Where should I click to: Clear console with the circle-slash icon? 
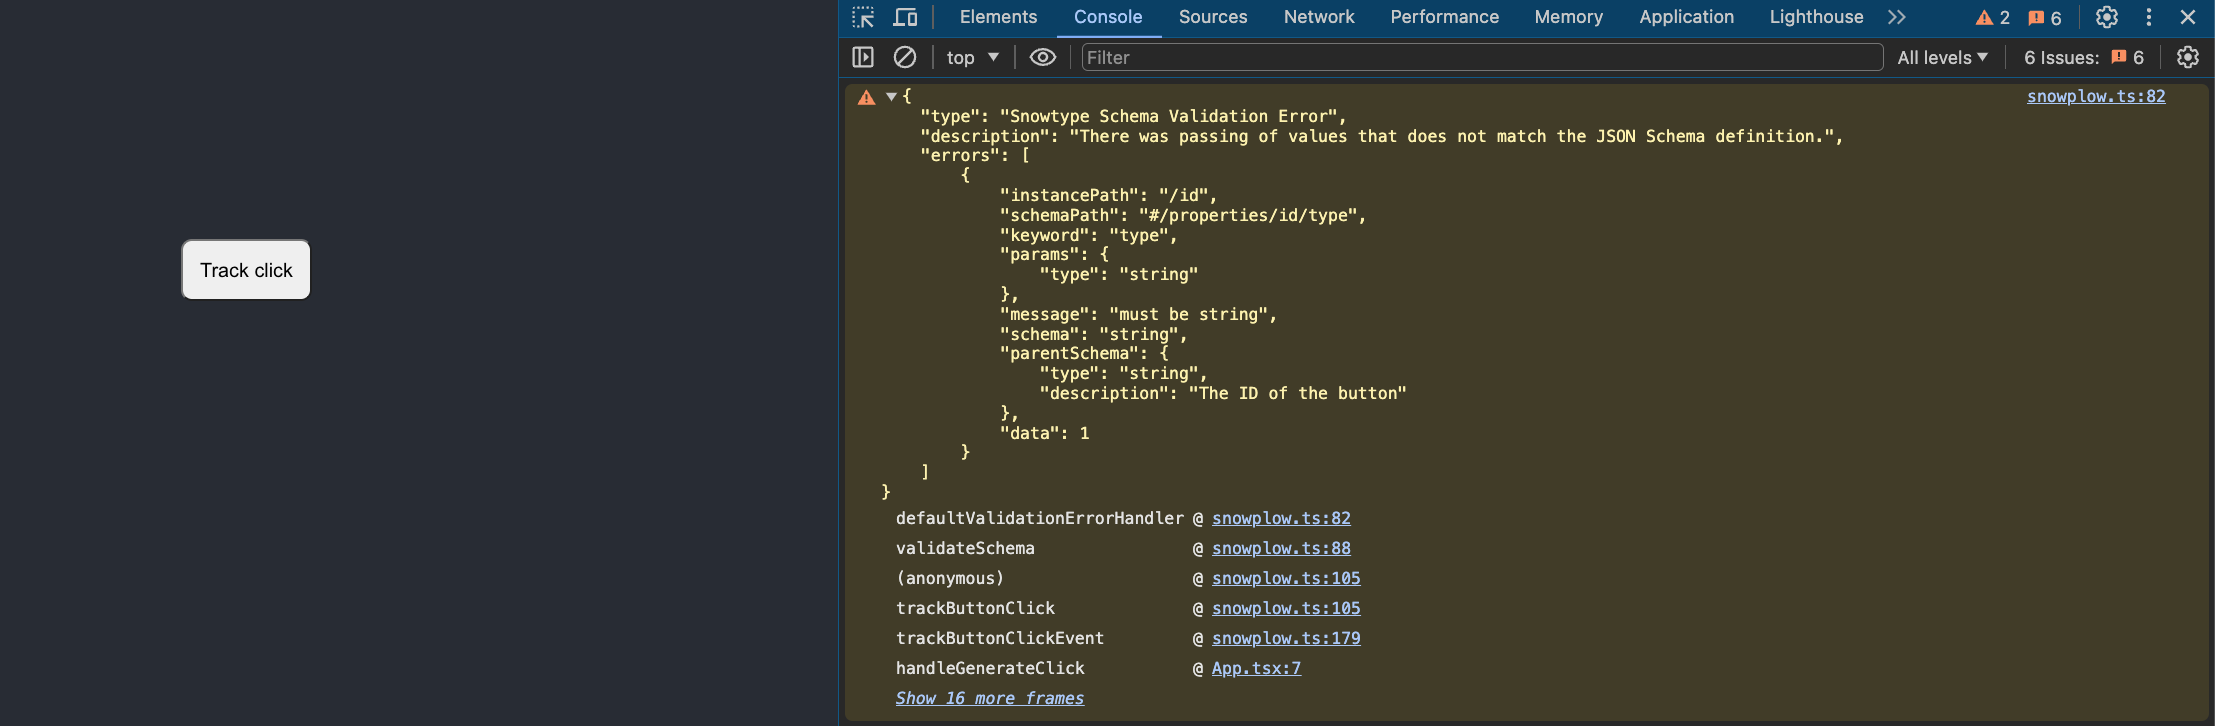(x=905, y=57)
